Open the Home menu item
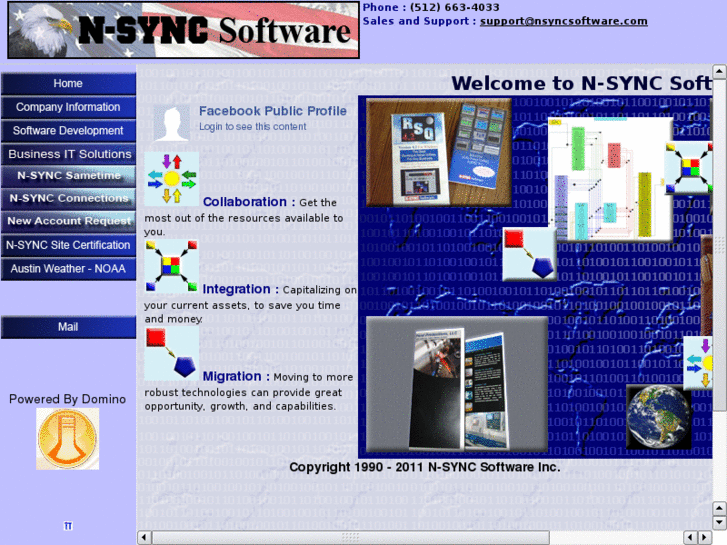This screenshot has height=545, width=727. (68, 83)
